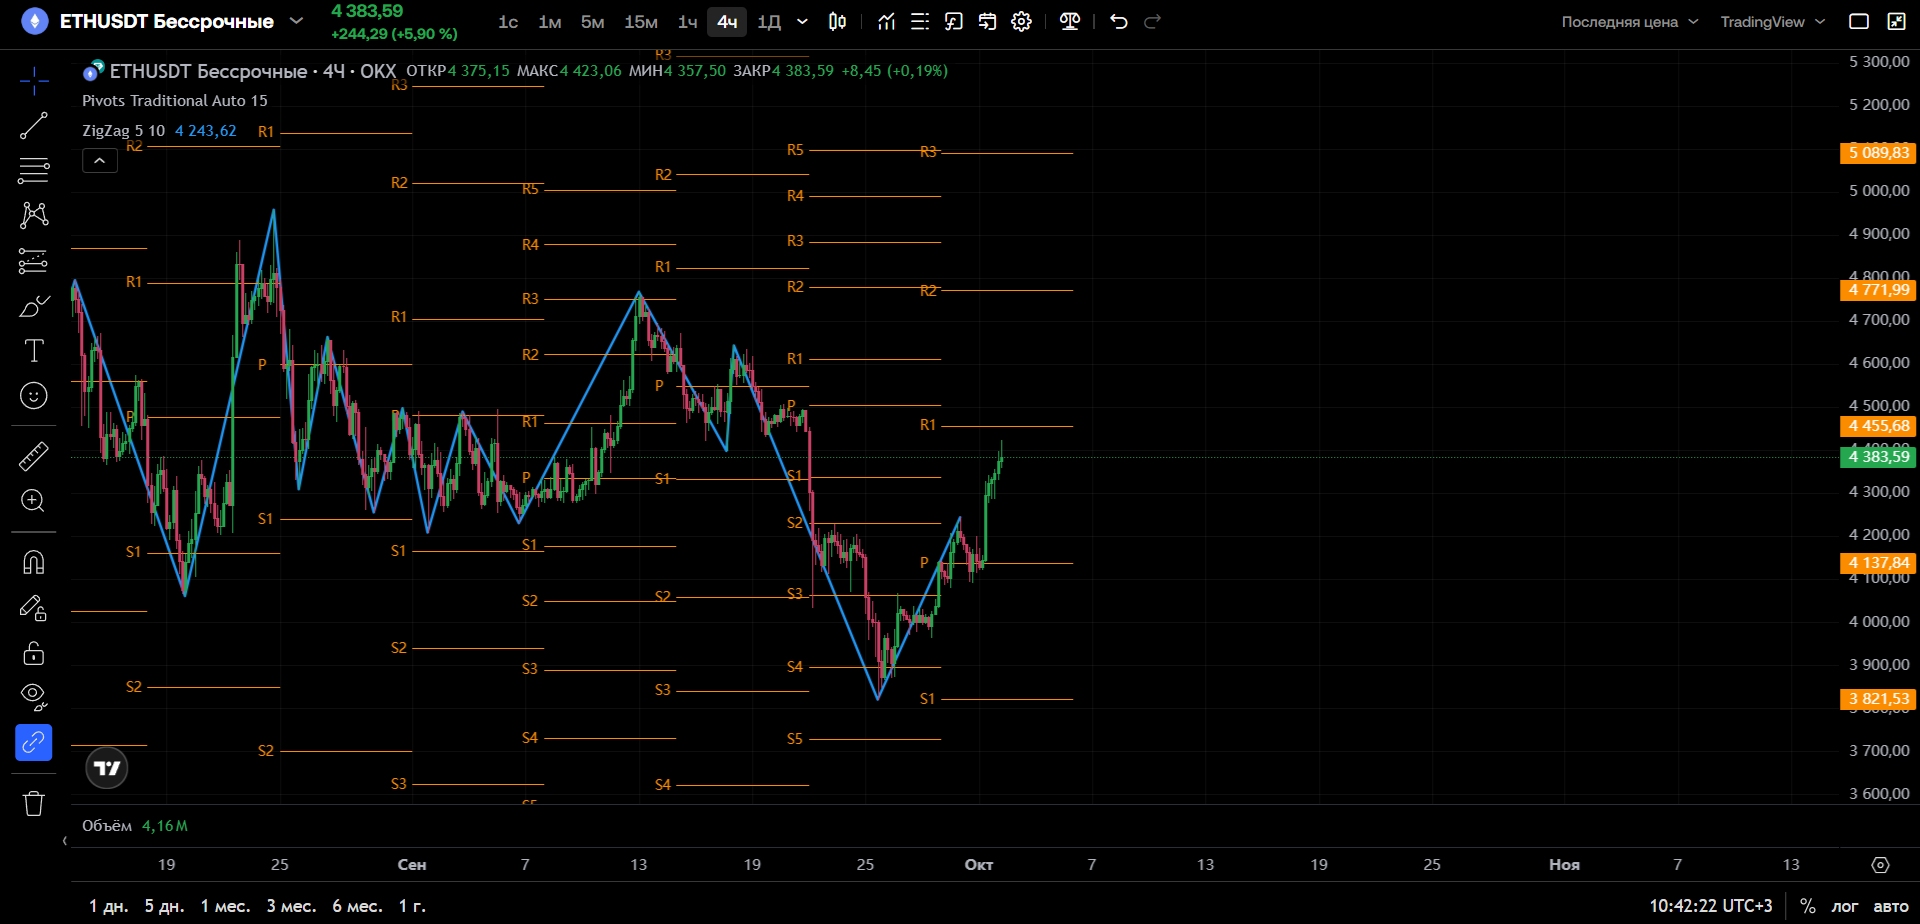The image size is (1920, 924).
Task: Set date range to 1 г.
Action: tap(412, 906)
